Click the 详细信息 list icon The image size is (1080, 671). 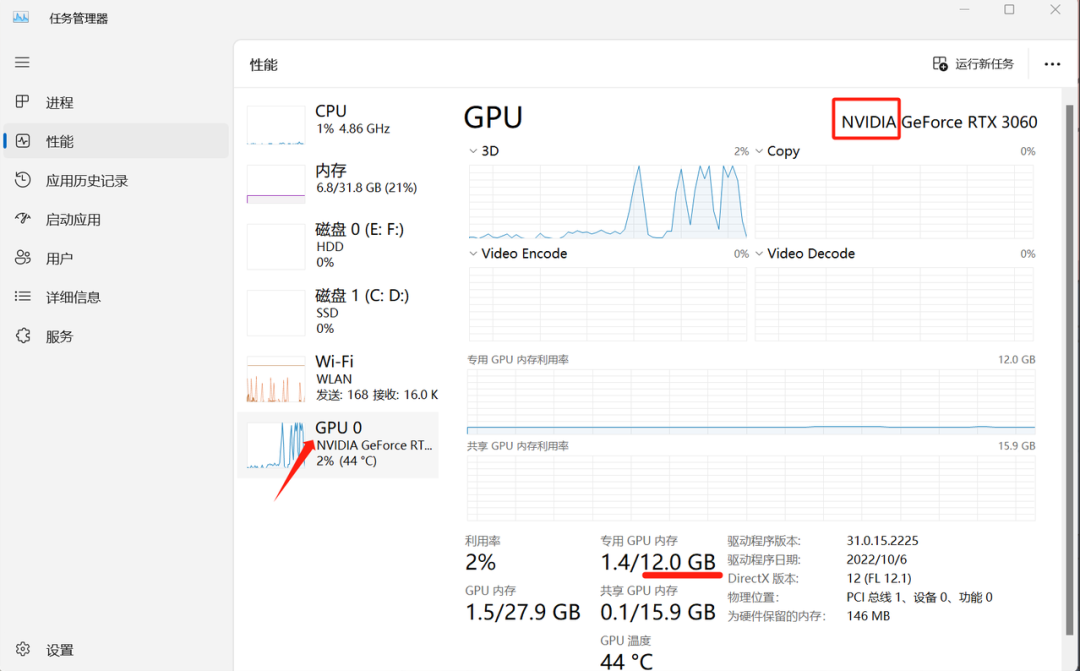coord(23,296)
